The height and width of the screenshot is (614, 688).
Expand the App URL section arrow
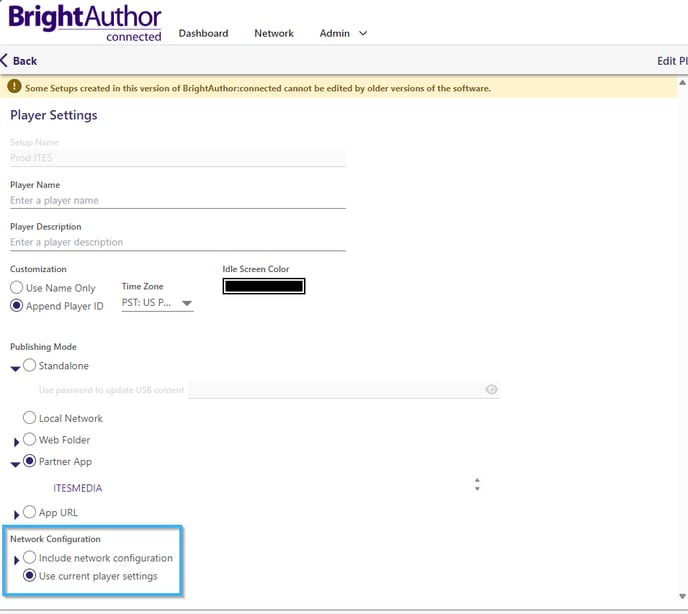point(16,515)
